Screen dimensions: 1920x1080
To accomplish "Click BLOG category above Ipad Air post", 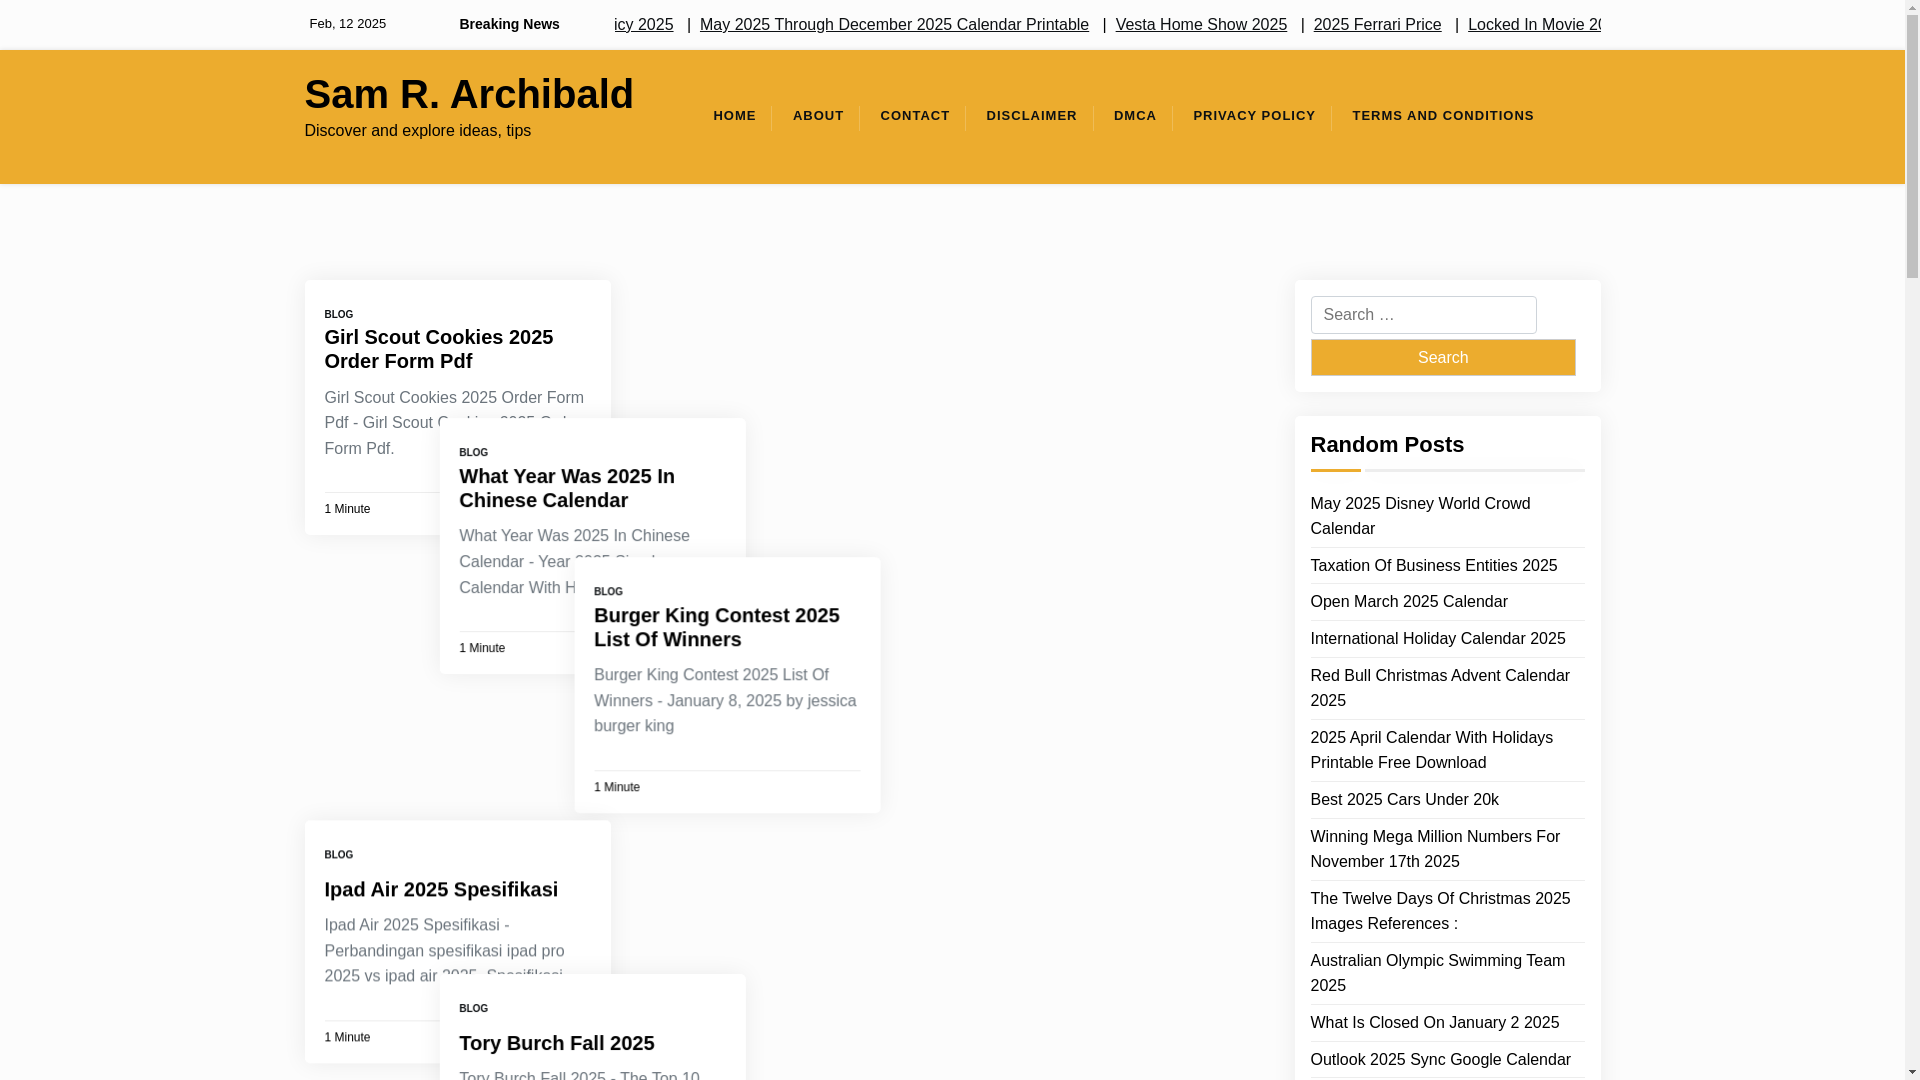I will pyautogui.click(x=338, y=855).
